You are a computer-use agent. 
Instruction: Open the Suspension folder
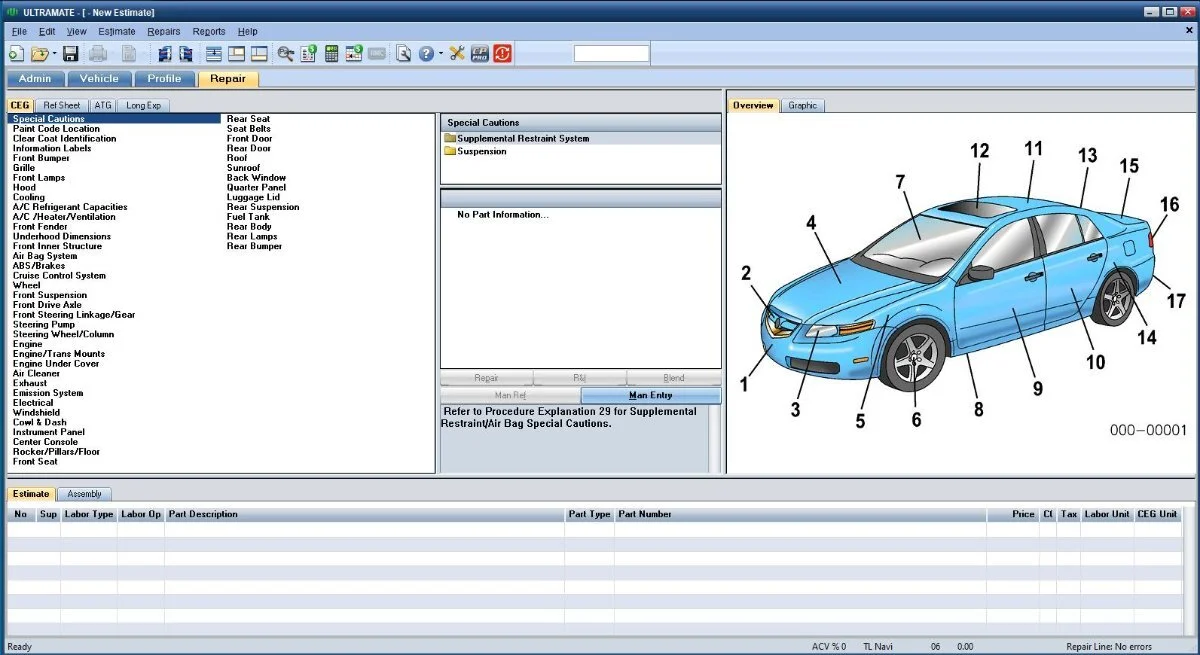[x=481, y=151]
